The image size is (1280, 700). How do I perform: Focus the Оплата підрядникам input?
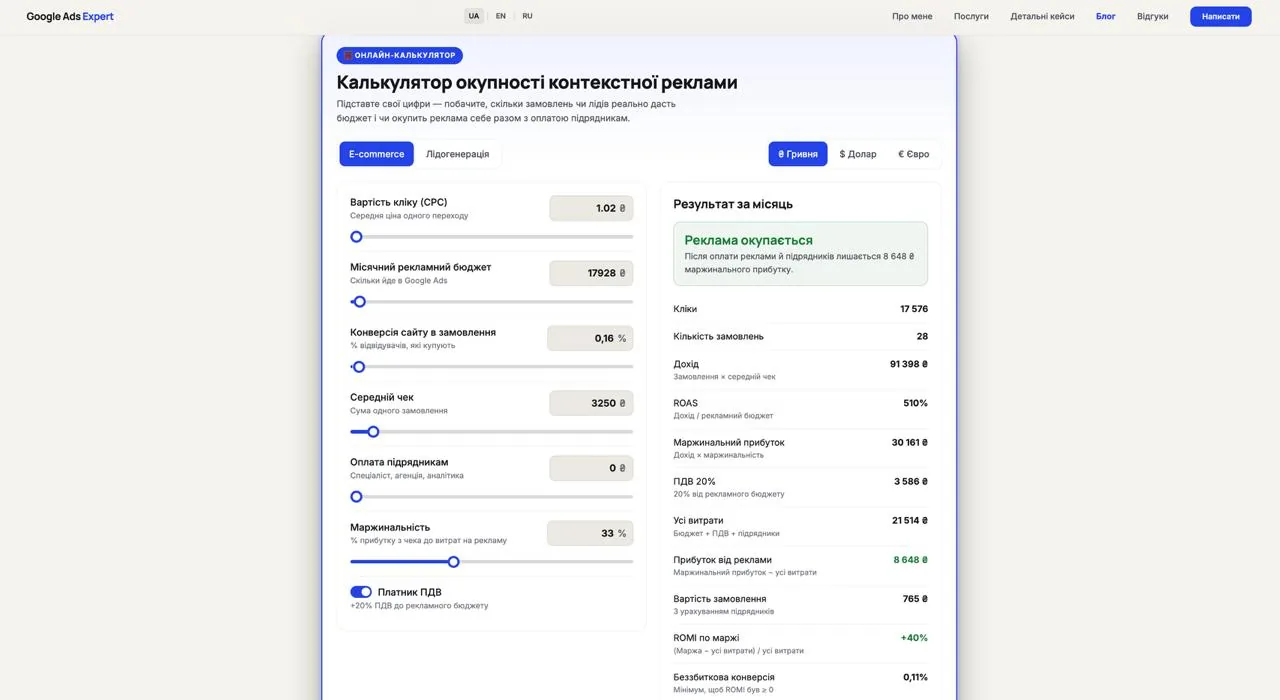pos(591,468)
